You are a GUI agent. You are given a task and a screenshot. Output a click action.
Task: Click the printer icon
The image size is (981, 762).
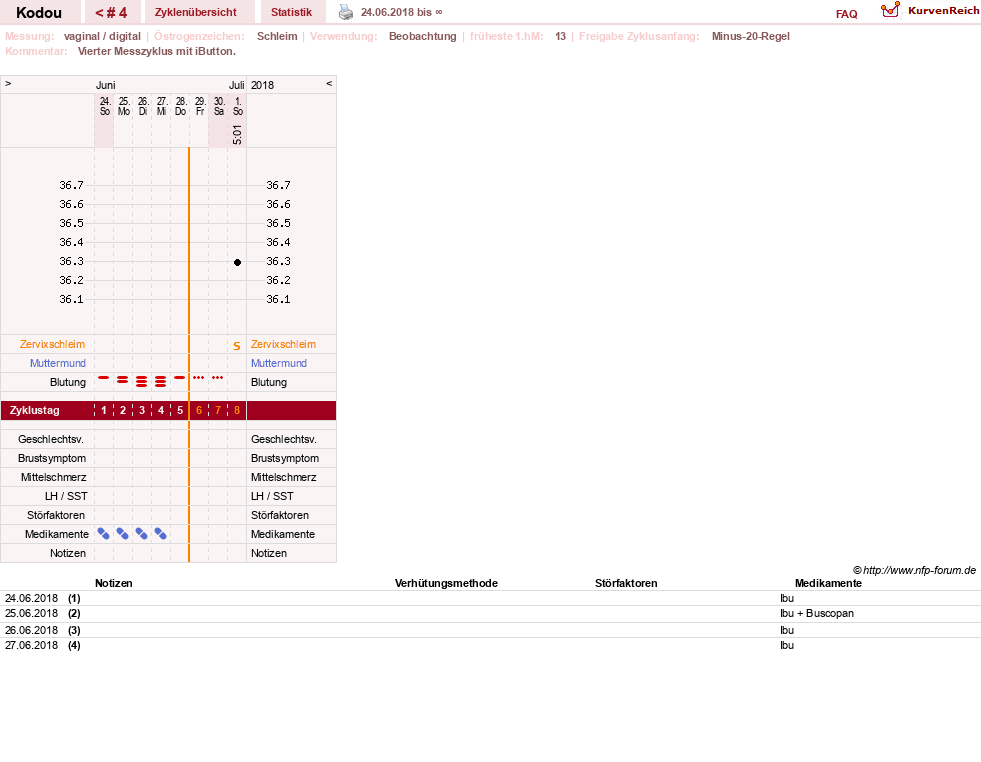pos(346,12)
